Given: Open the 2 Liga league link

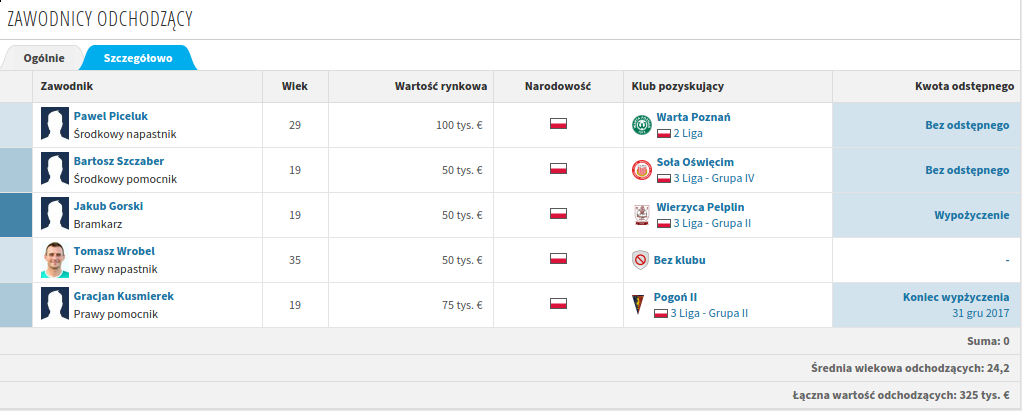Looking at the screenshot, I should pyautogui.click(x=690, y=133).
